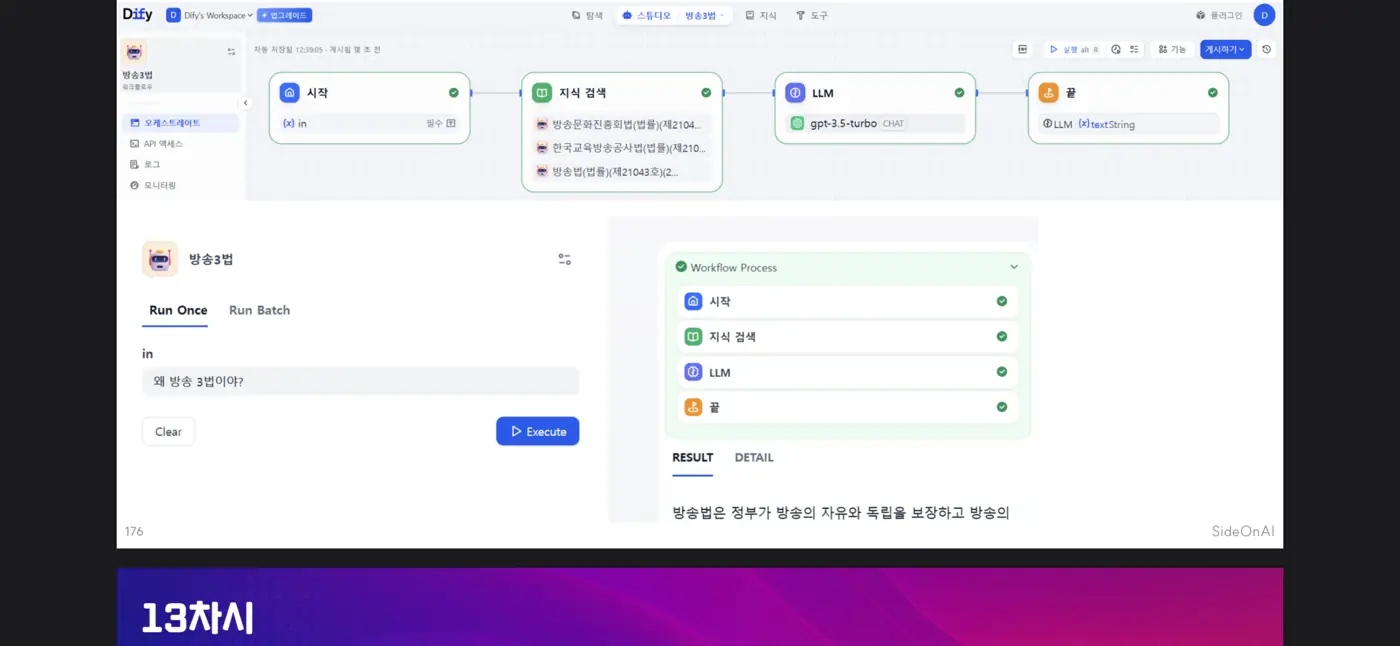Screen dimensions: 1400x646
Task: Open the 도구 tools menu
Action: [x=812, y=15]
